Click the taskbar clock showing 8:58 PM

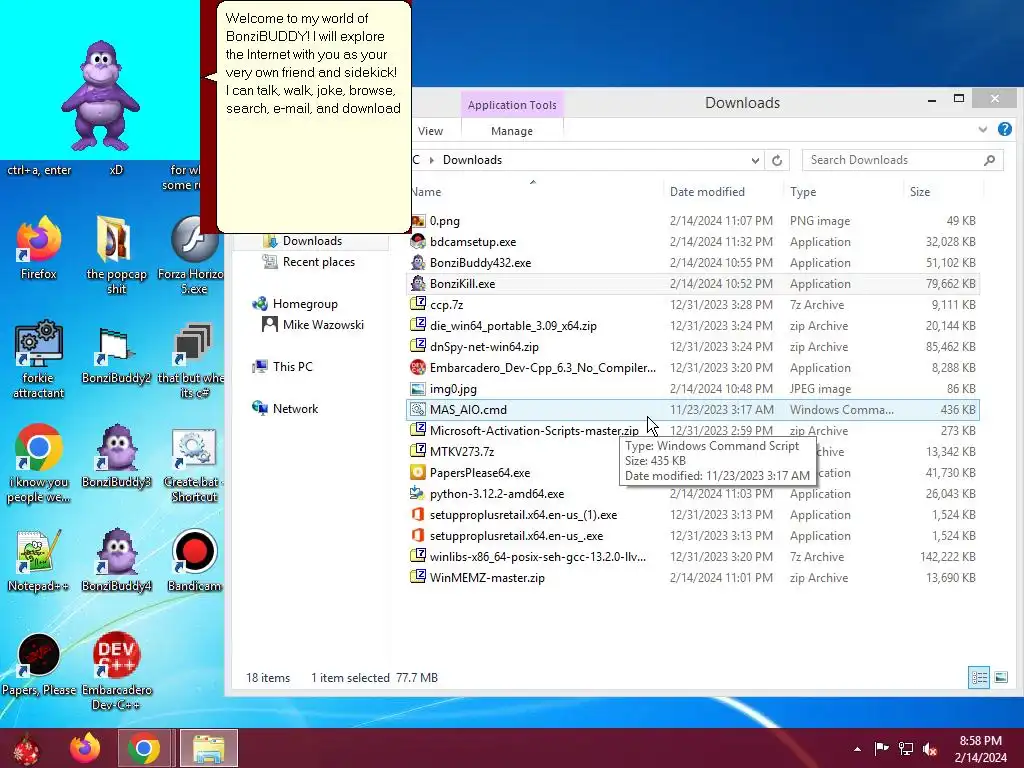click(980, 749)
